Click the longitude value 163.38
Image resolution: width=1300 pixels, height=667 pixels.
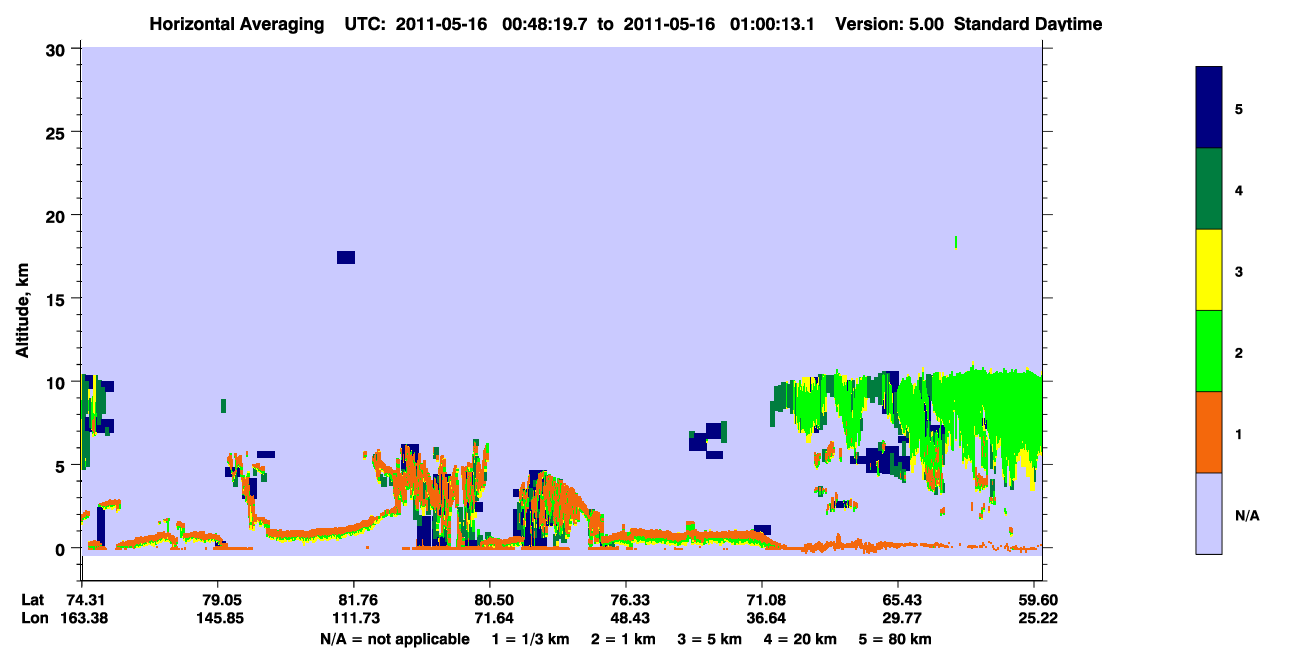click(82, 618)
